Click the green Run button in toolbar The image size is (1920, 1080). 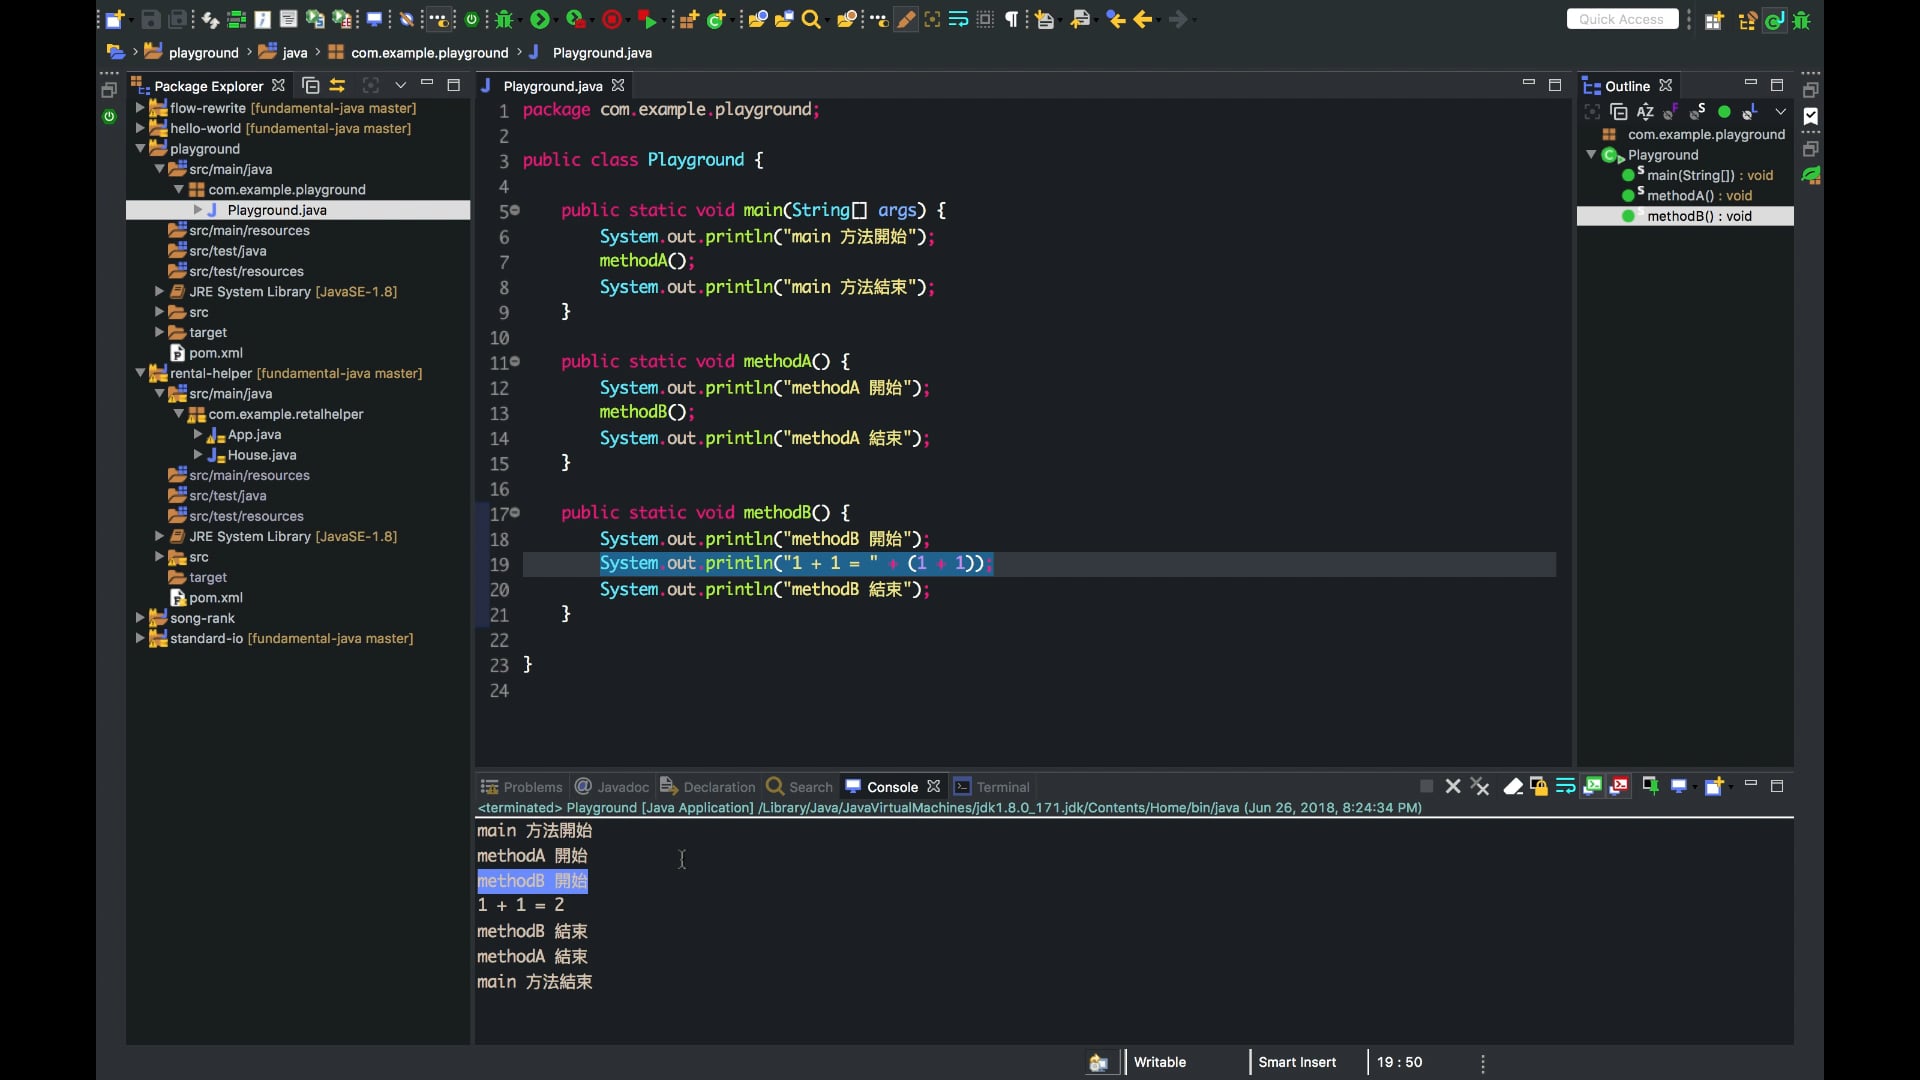point(539,19)
